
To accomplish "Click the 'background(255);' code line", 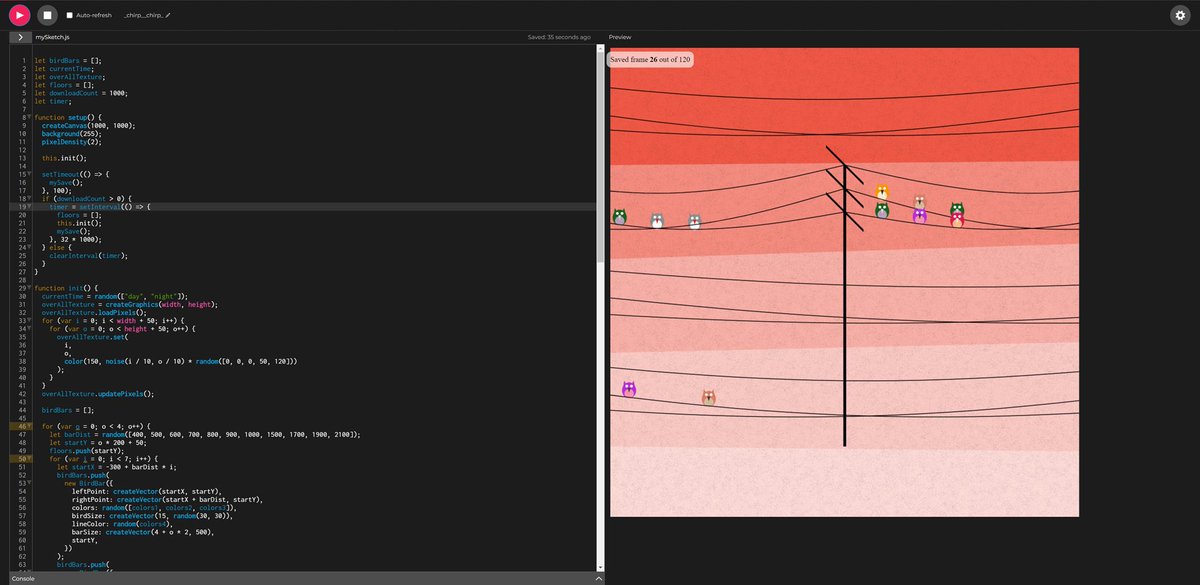I will click(71, 134).
